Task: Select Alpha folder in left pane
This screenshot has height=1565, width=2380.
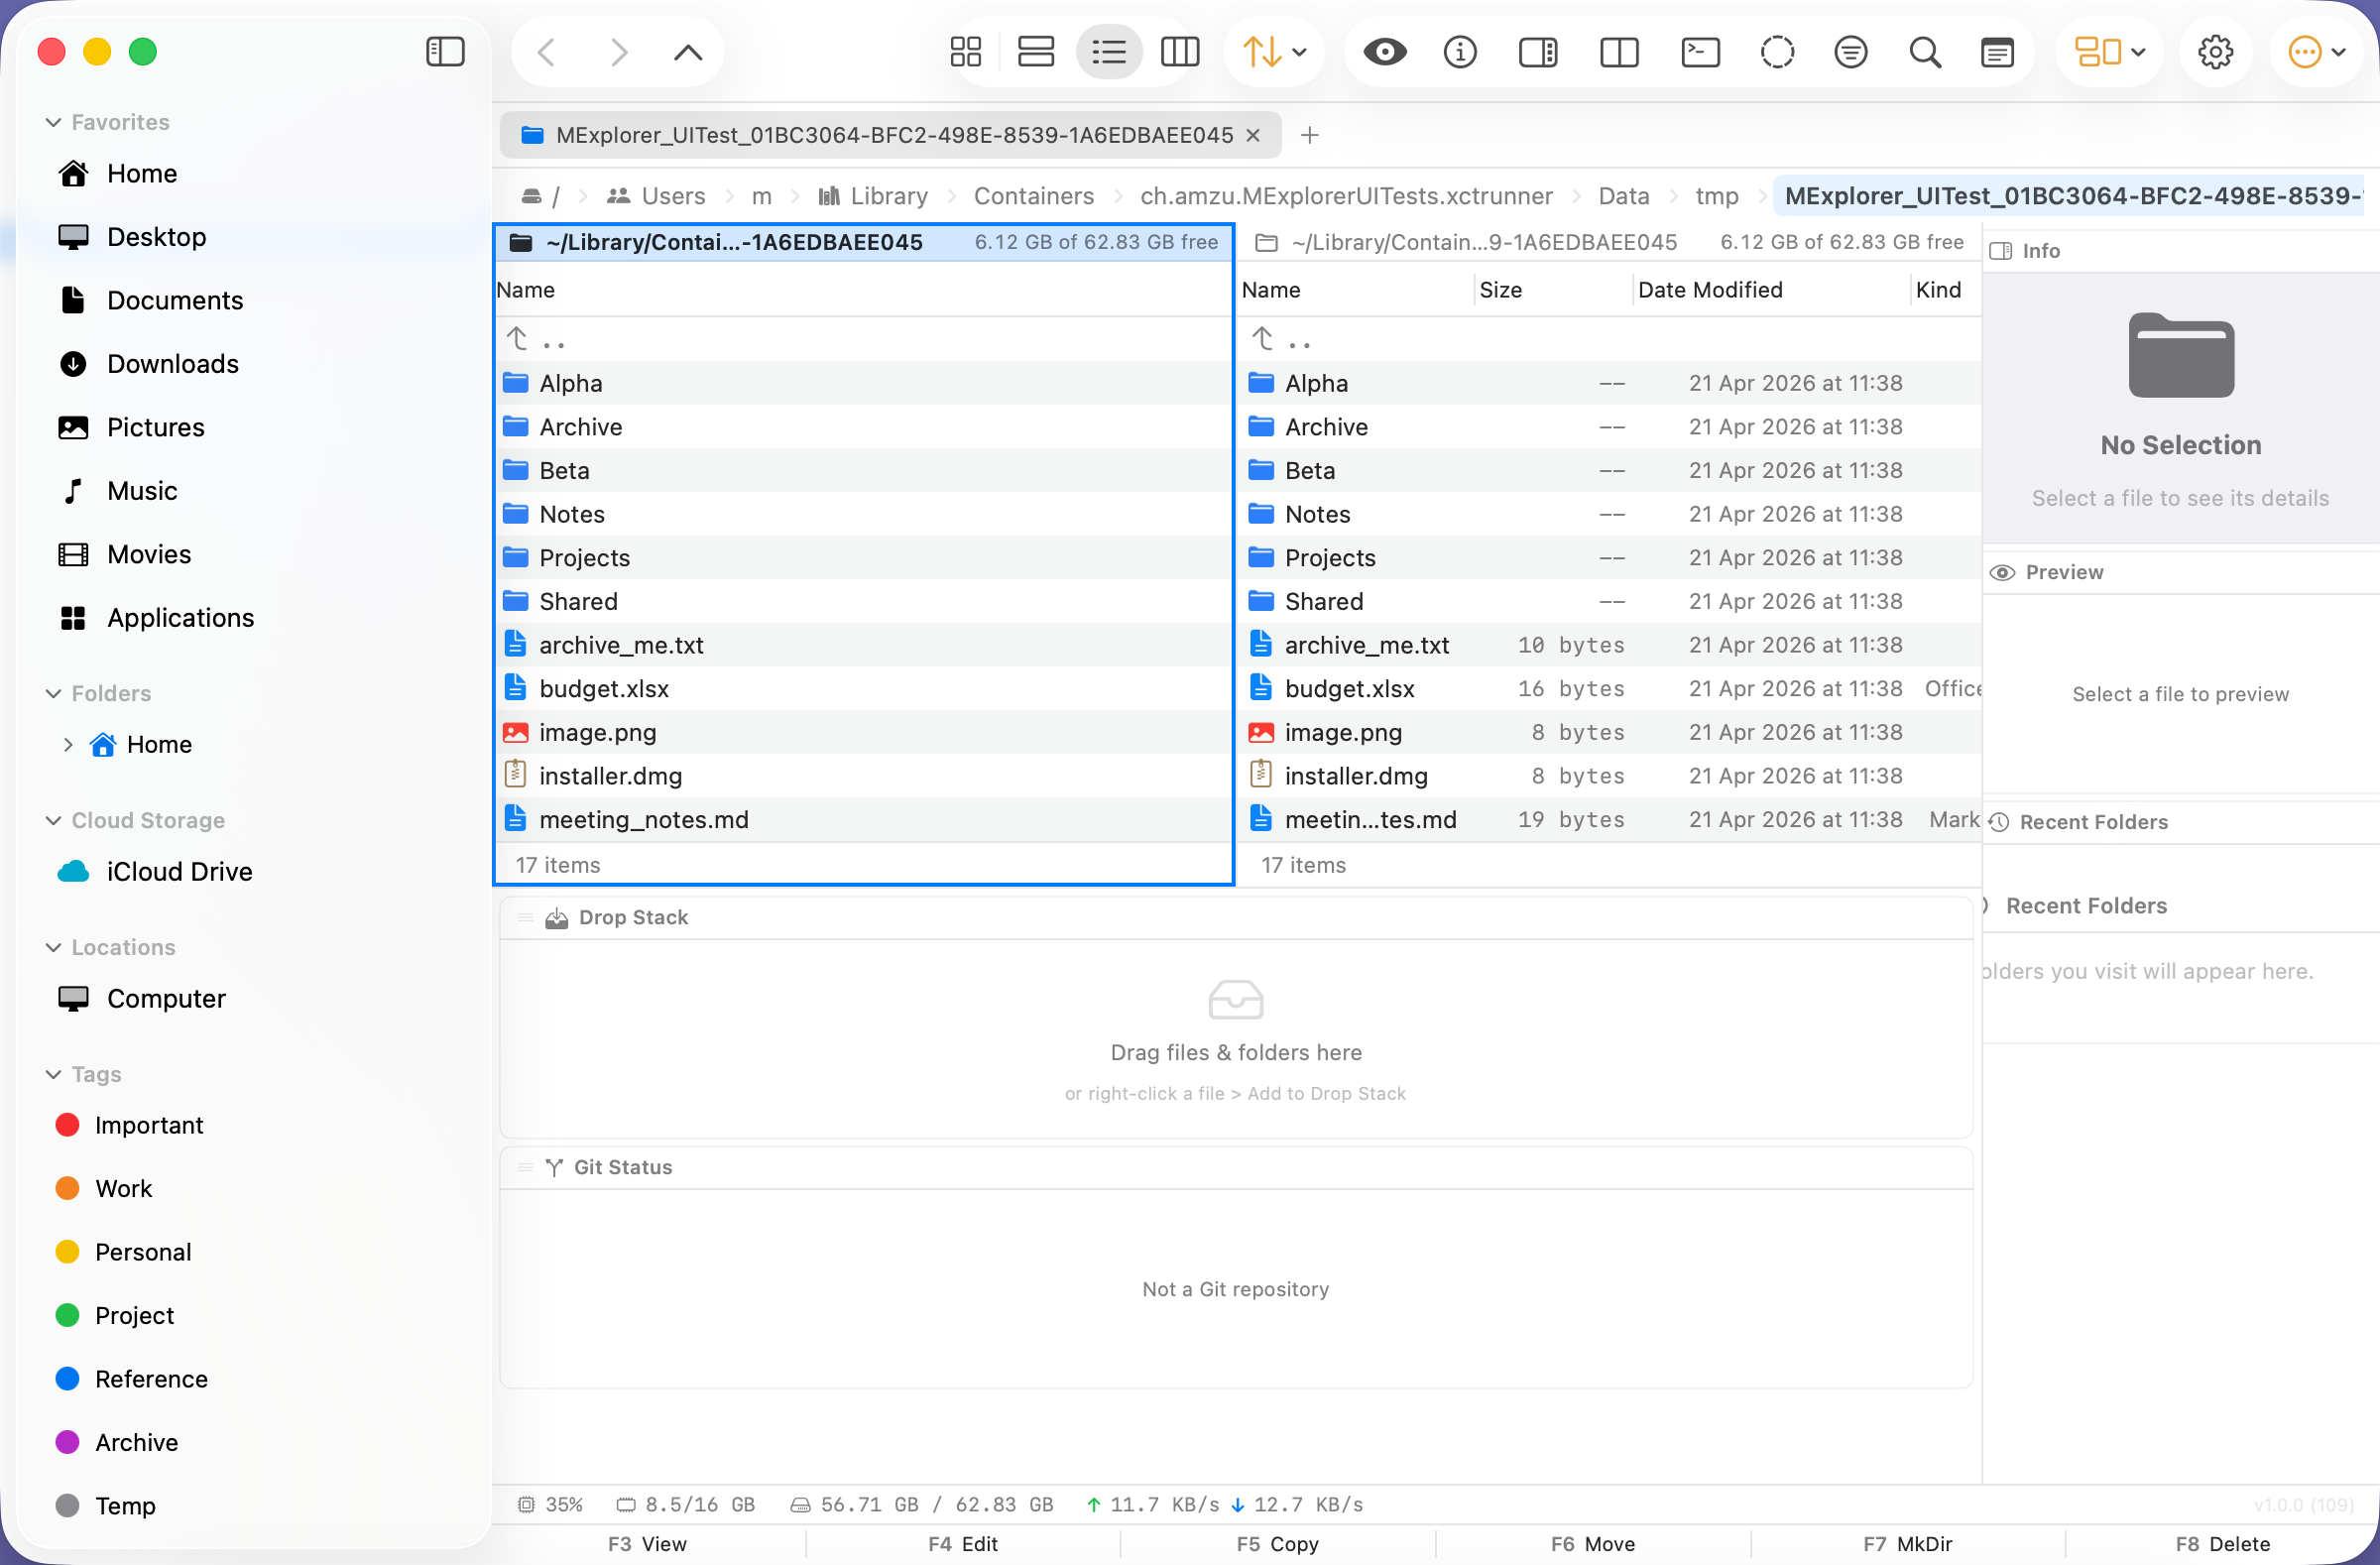Action: coord(864,383)
